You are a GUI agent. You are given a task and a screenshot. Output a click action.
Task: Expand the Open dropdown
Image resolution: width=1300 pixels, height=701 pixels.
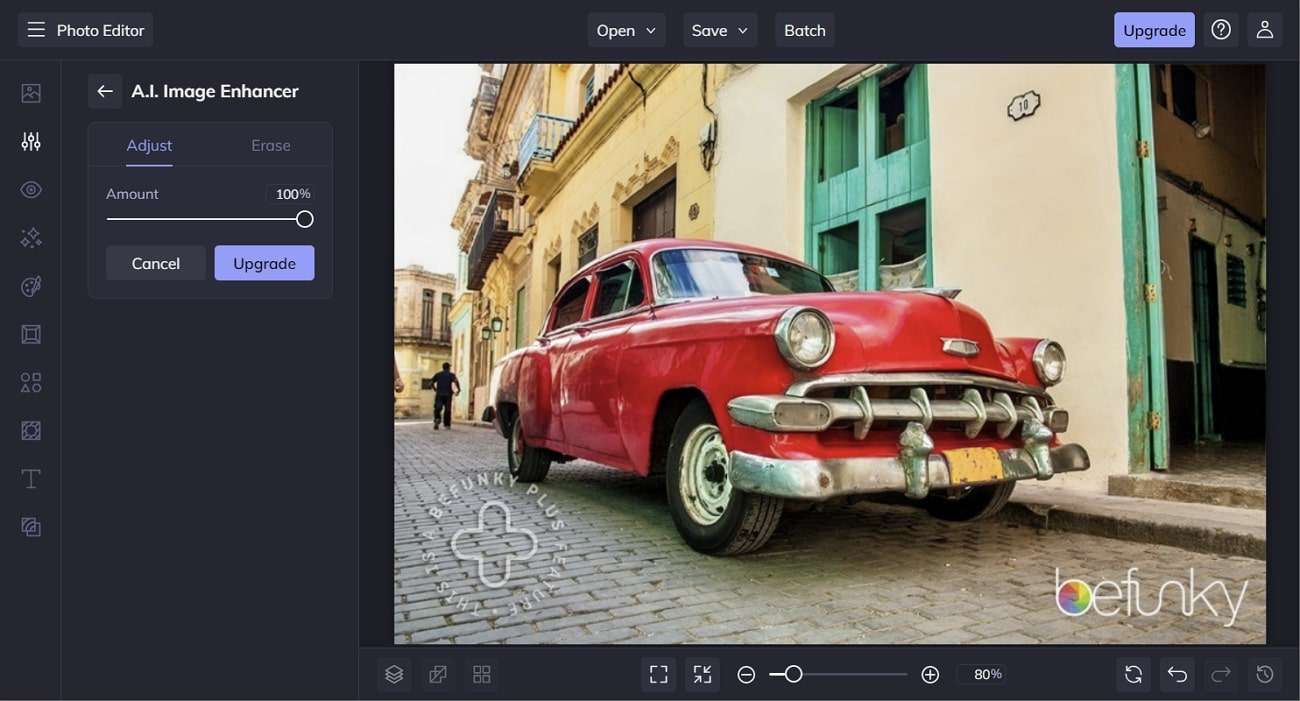coord(626,30)
